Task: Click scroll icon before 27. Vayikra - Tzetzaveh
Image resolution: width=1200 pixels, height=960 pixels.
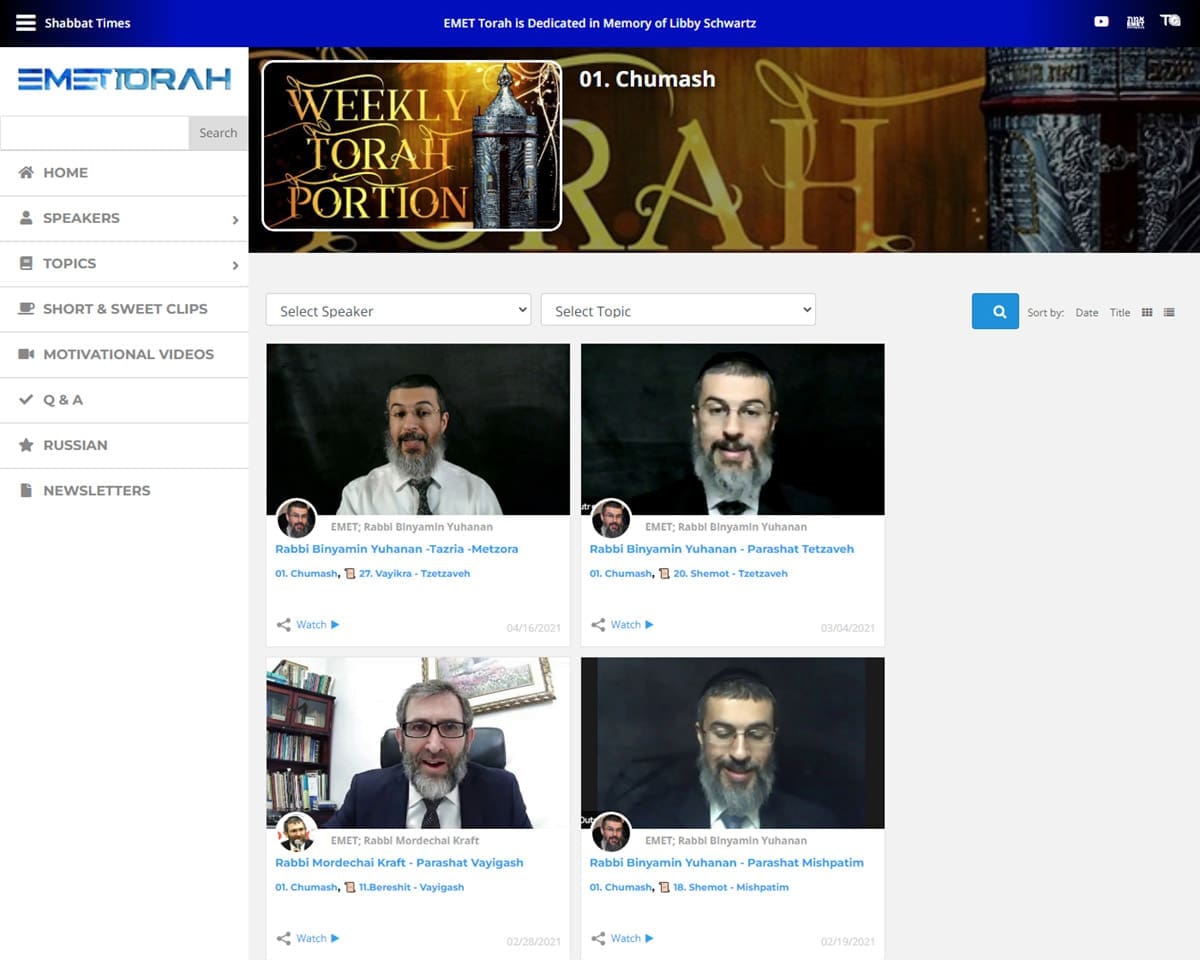Action: point(350,574)
